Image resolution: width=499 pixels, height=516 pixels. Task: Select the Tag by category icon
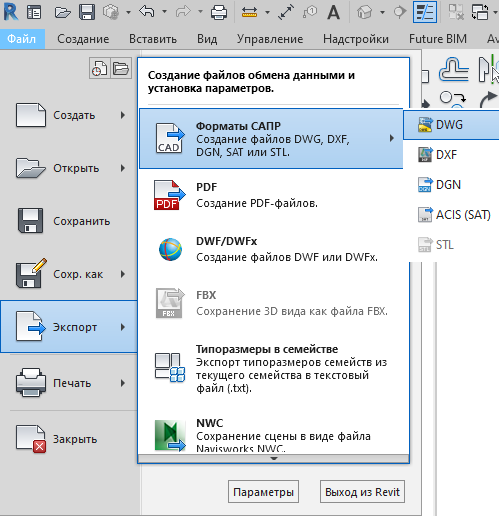click(x=310, y=12)
